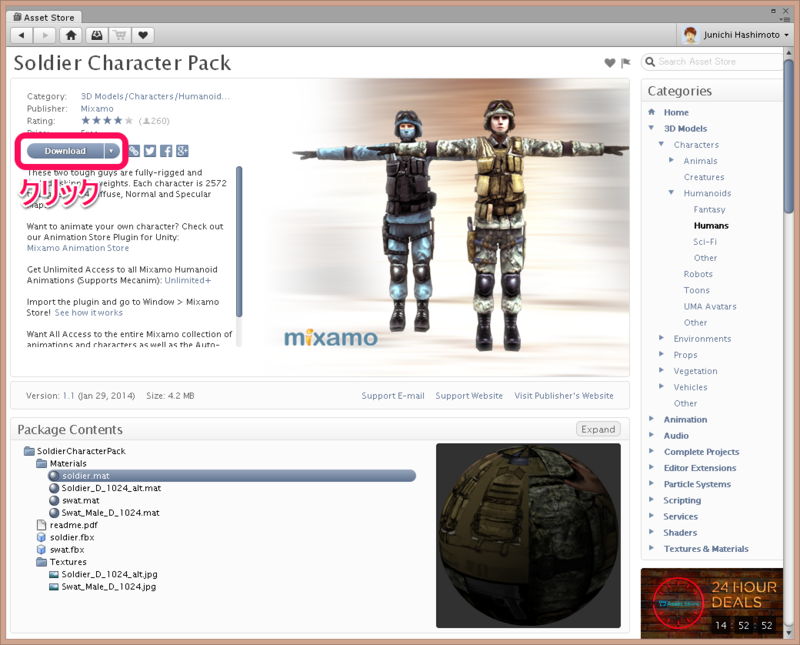
Task: Expand the Animation category arrow
Action: pyautogui.click(x=651, y=419)
